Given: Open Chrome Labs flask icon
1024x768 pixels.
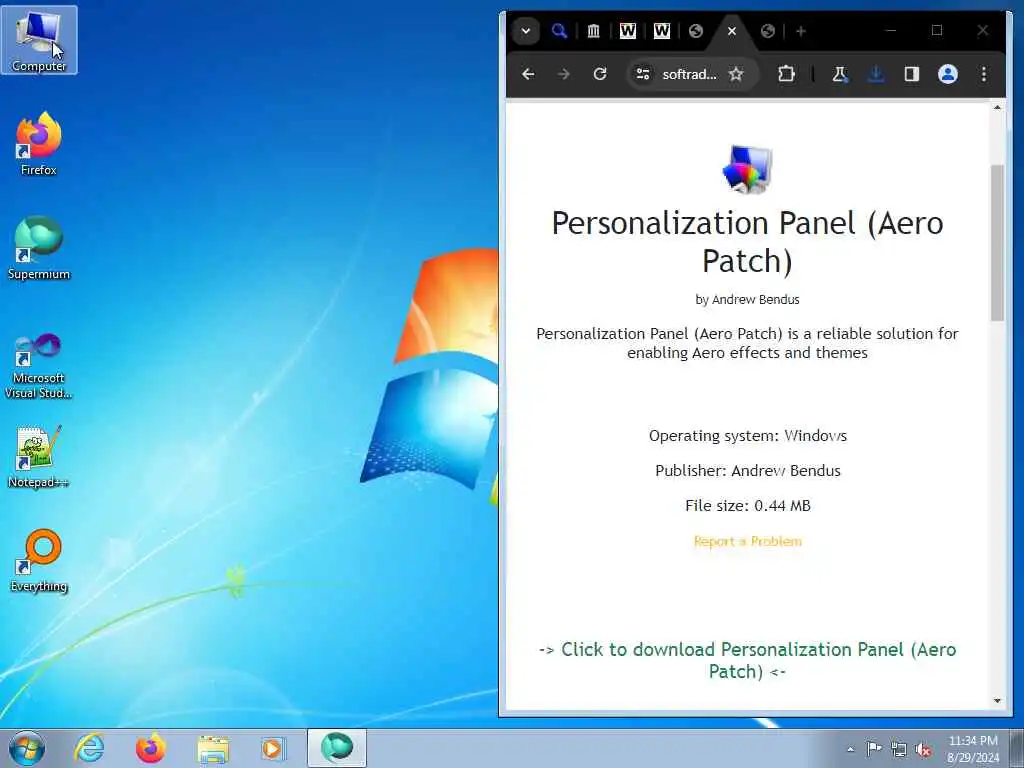Looking at the screenshot, I should tap(840, 74).
